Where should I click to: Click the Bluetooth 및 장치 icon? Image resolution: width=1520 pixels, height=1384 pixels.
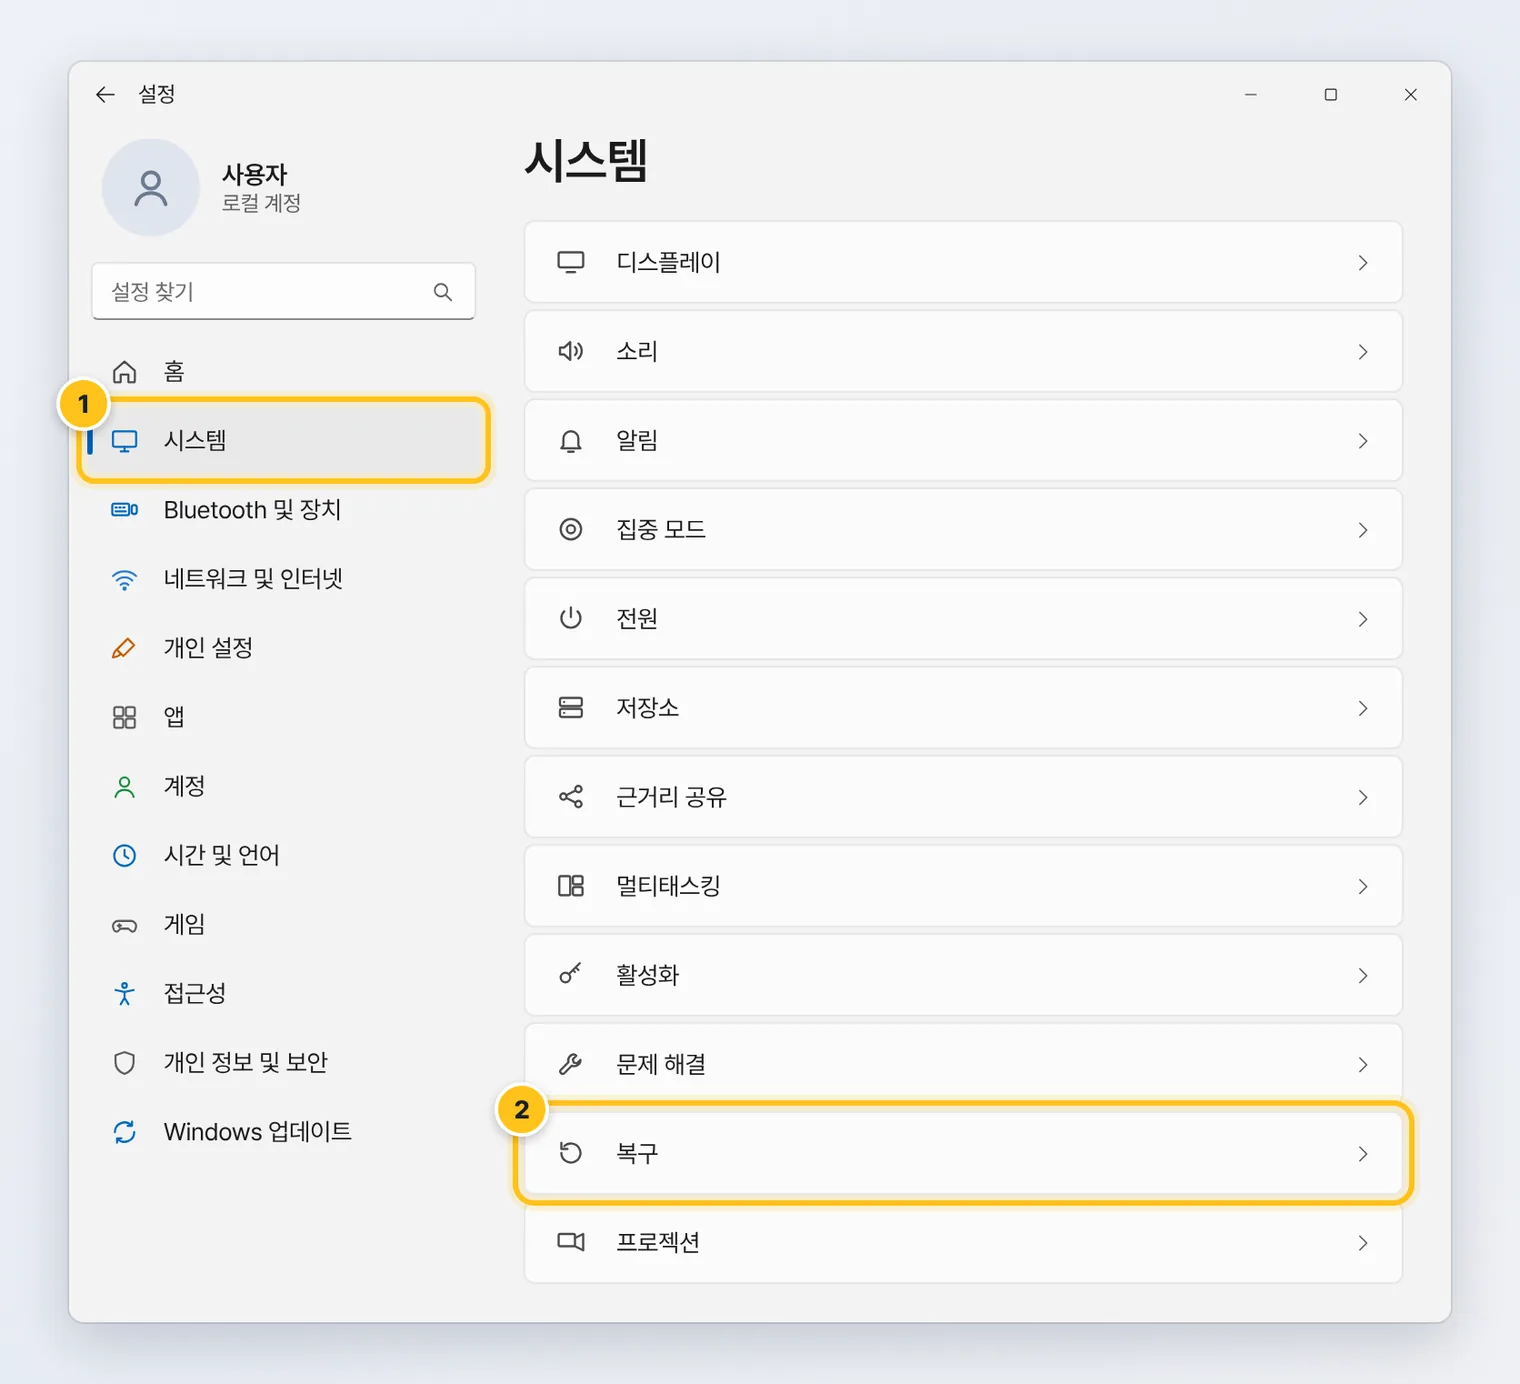[124, 510]
